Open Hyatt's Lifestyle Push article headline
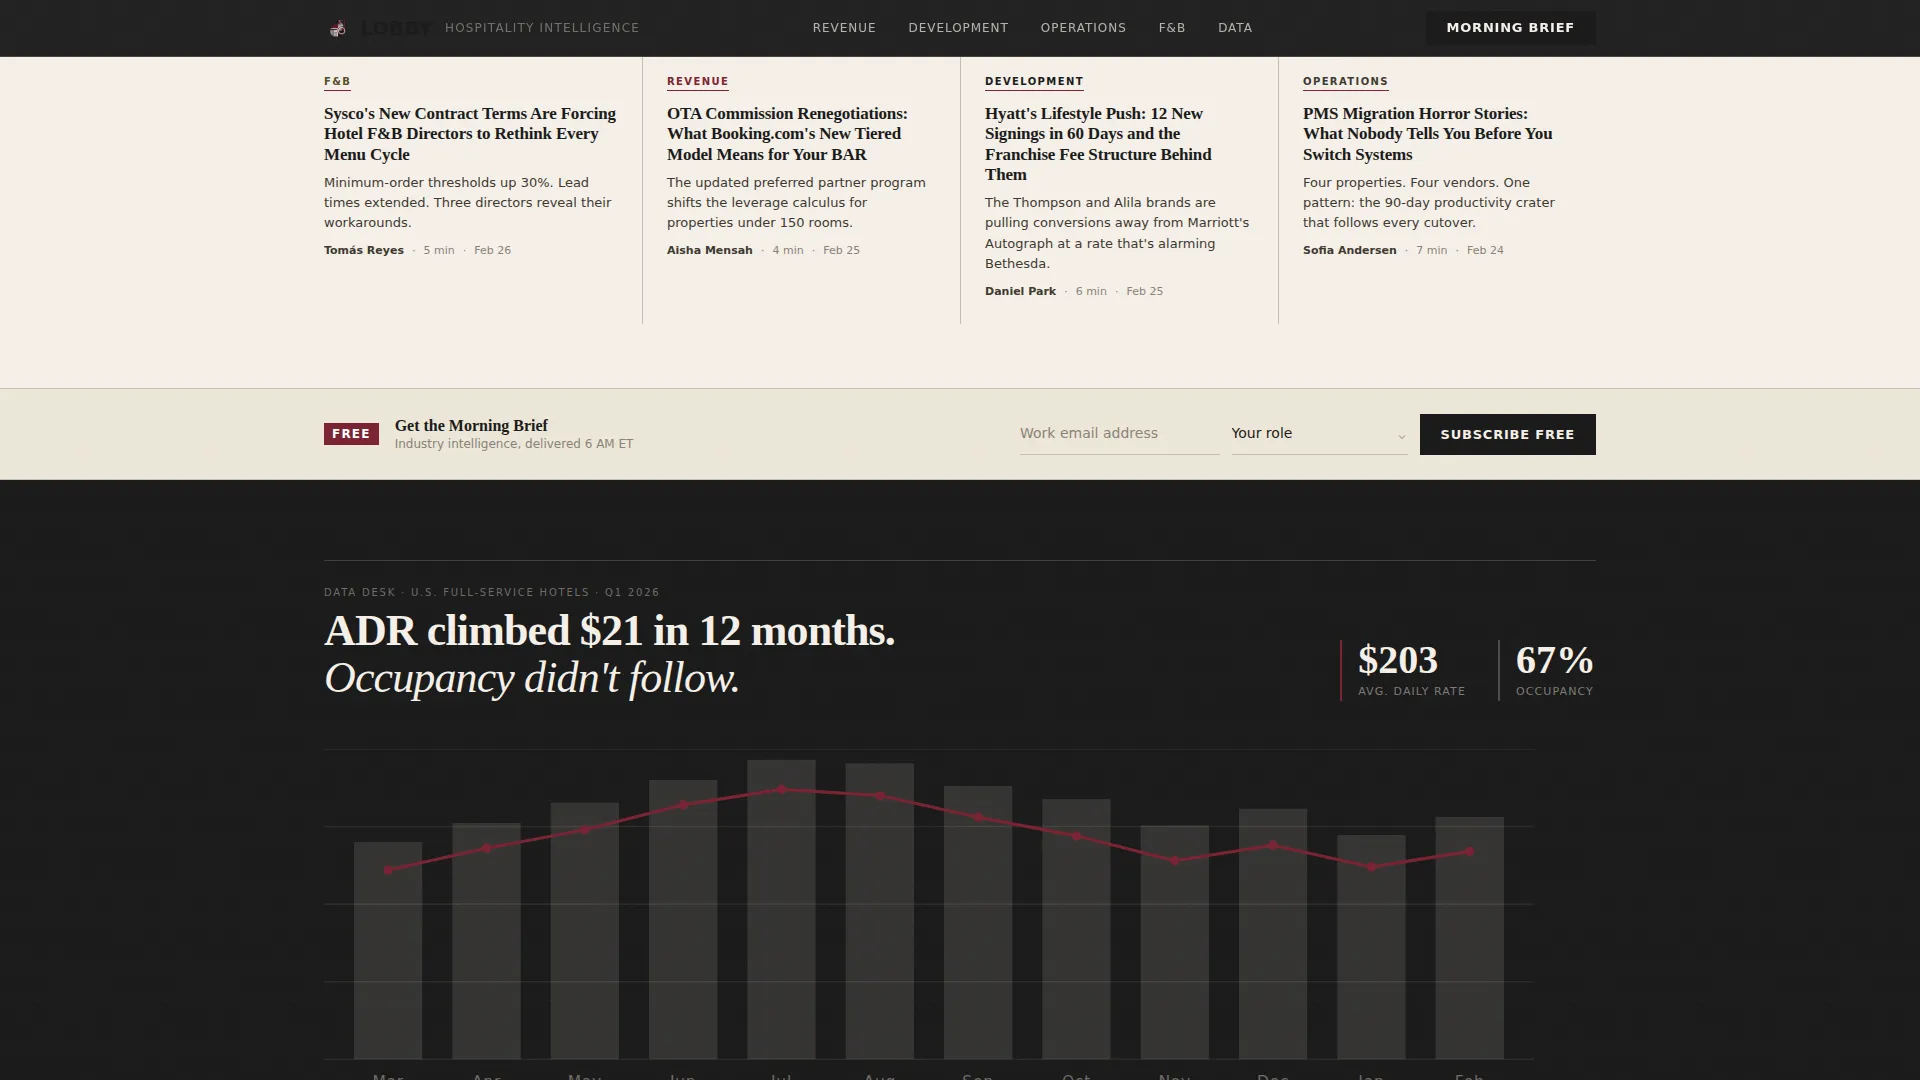Image resolution: width=1920 pixels, height=1080 pixels. 1098,144
